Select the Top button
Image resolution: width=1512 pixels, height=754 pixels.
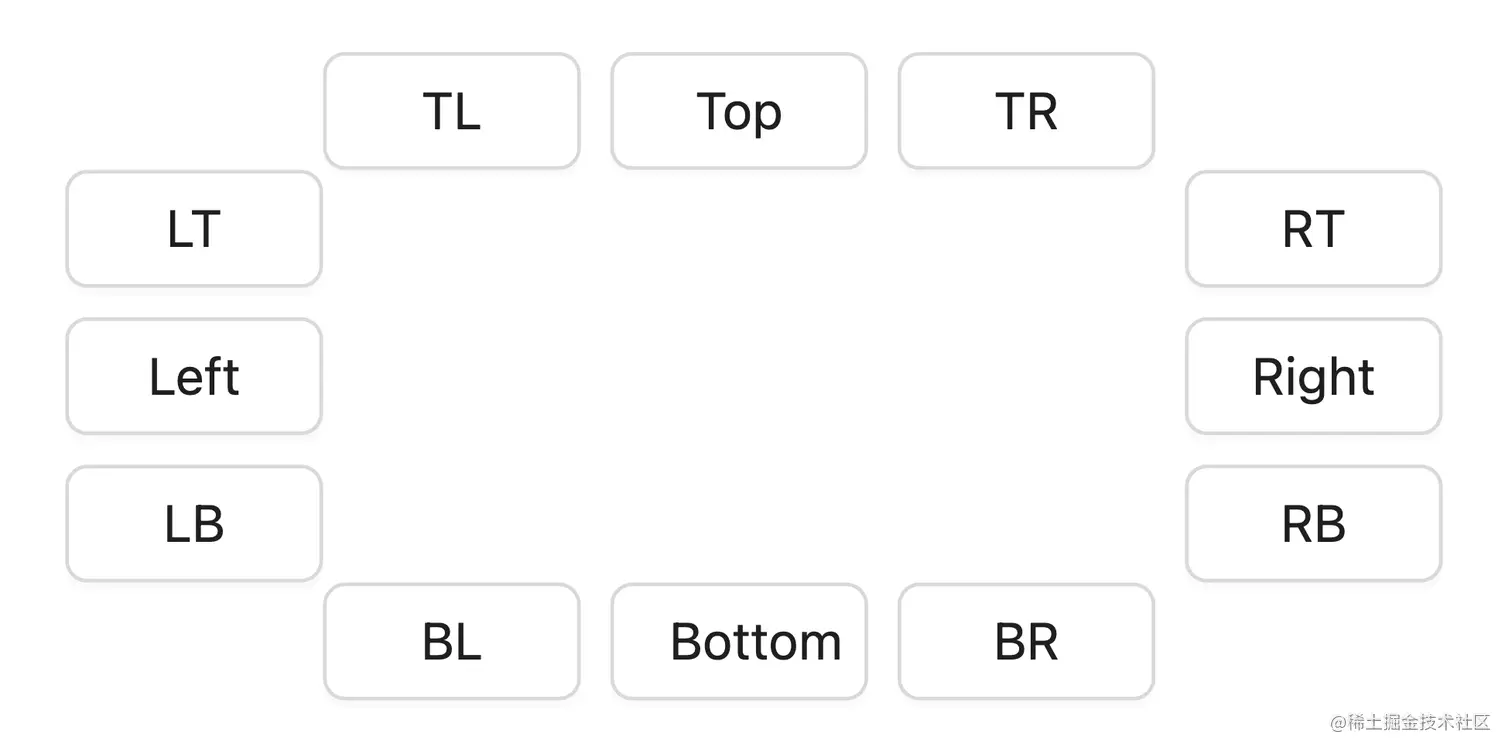tap(739, 111)
